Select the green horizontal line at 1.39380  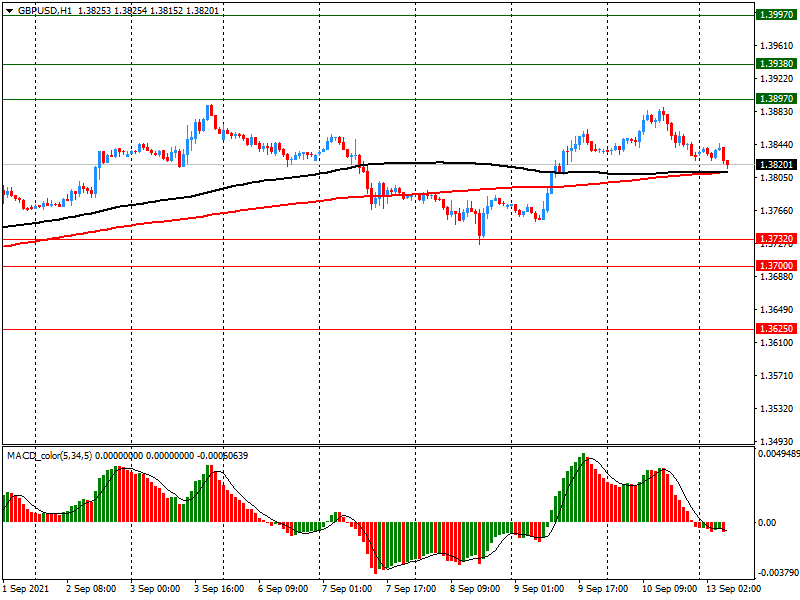(x=378, y=64)
